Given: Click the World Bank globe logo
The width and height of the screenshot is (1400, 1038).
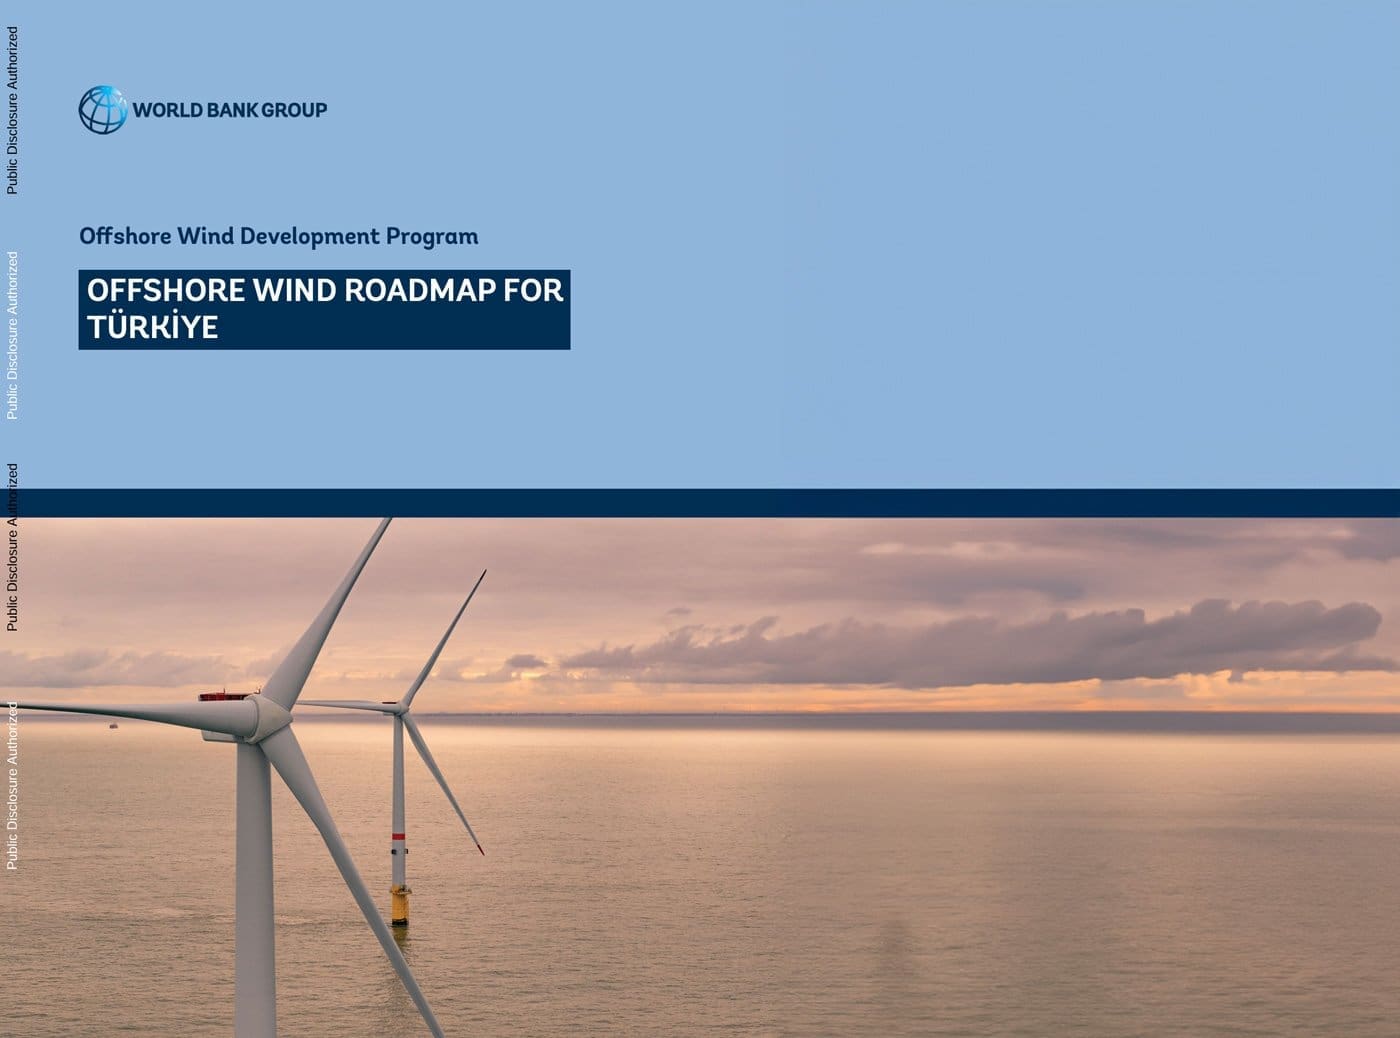Looking at the screenshot, I should pyautogui.click(x=103, y=109).
